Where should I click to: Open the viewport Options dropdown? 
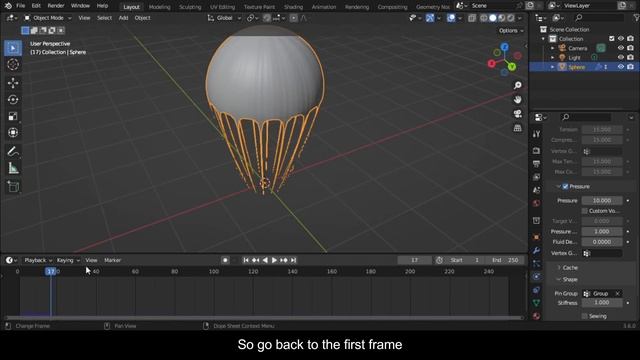click(511, 31)
